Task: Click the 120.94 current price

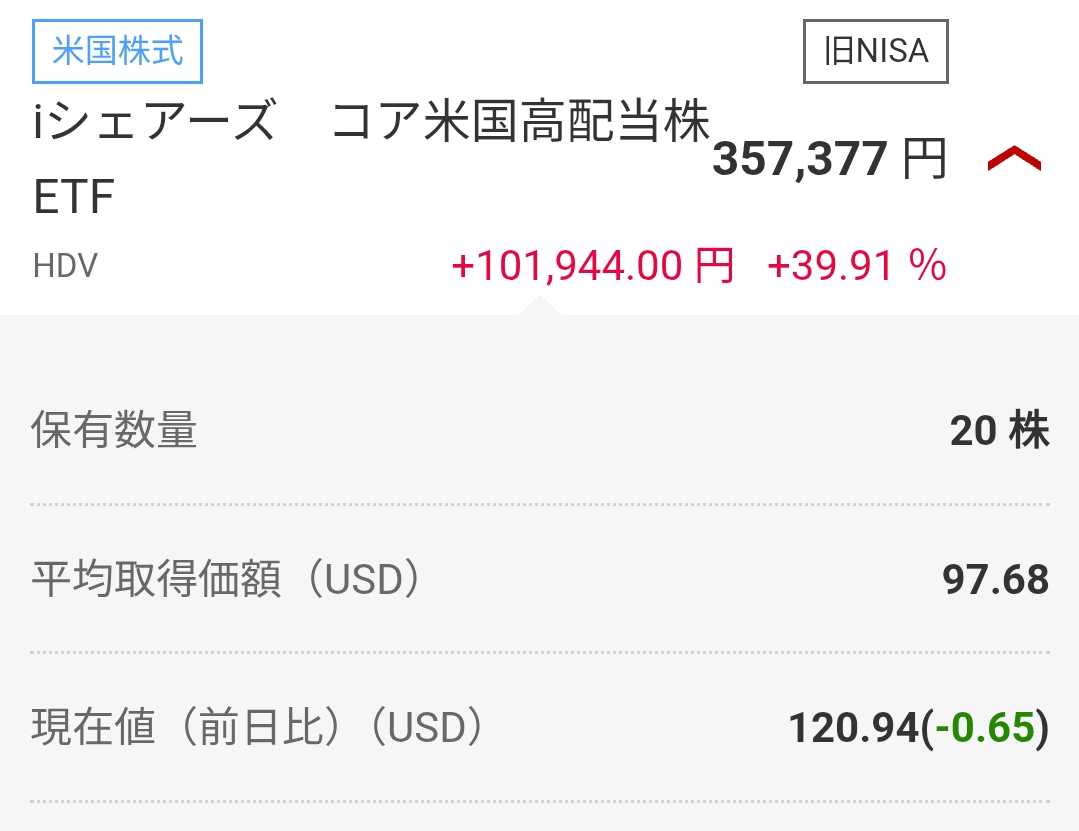Action: (852, 728)
